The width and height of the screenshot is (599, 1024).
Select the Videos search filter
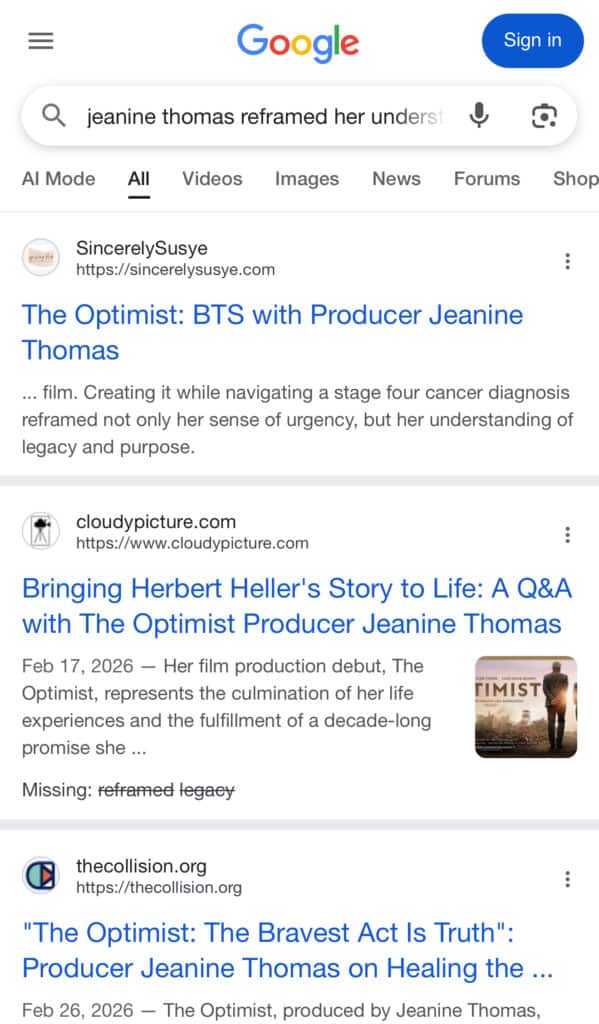click(211, 179)
